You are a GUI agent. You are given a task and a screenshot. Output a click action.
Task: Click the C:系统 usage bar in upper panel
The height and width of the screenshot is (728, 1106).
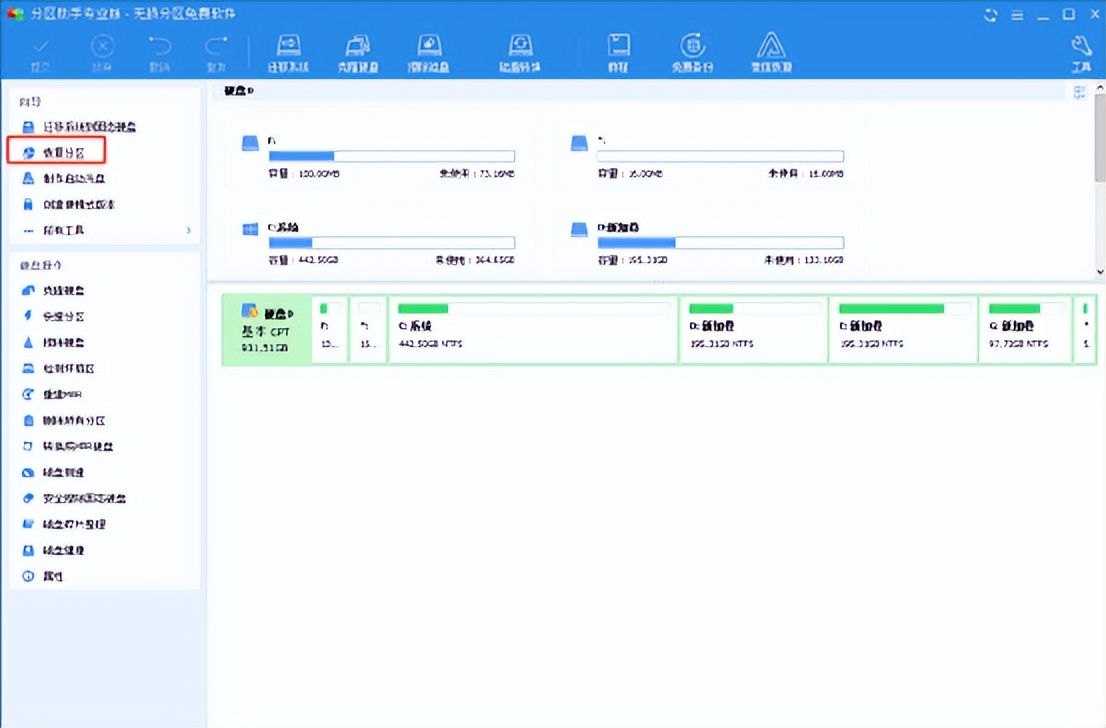tap(391, 242)
